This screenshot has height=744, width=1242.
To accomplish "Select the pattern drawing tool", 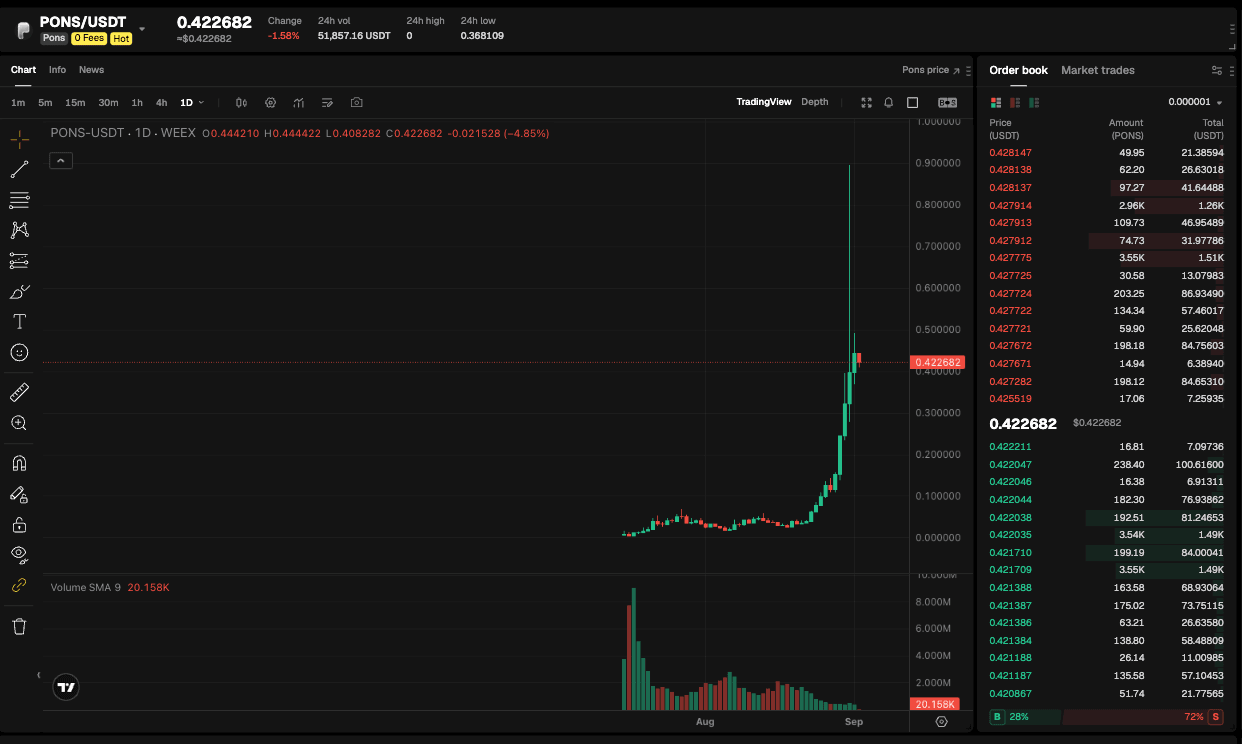I will pyautogui.click(x=19, y=230).
